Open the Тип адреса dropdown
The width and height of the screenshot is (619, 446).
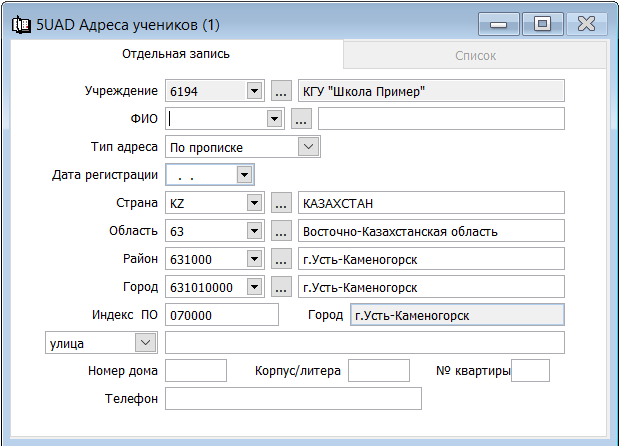coord(308,147)
